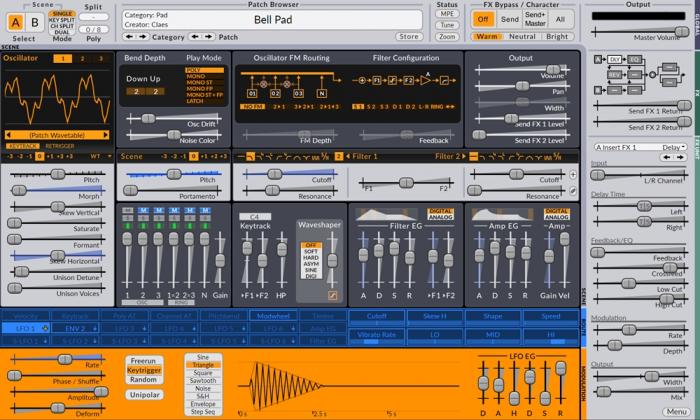
Task: Click the waveshaper curve icon below Waveshaper
Action: [x=333, y=295]
